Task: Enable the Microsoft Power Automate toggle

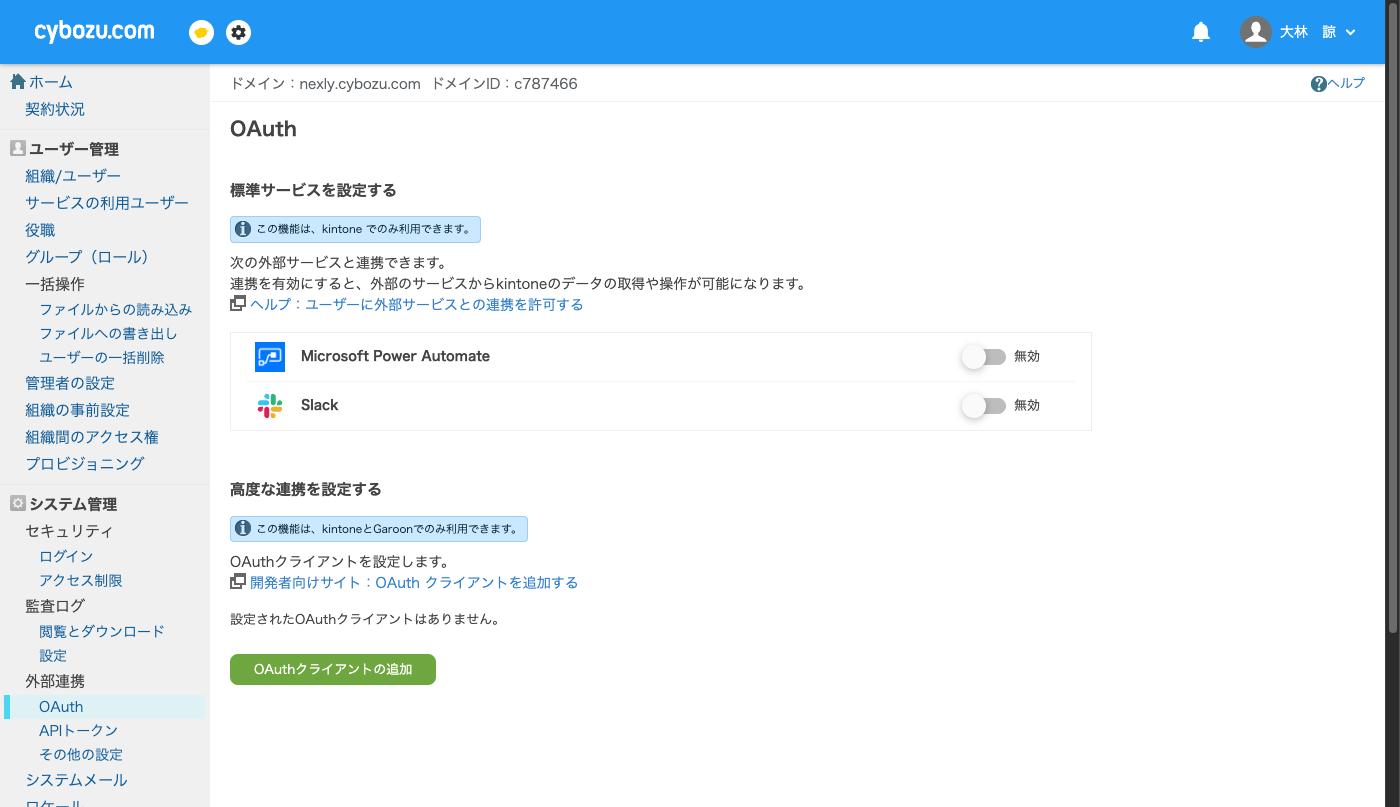Action: pyautogui.click(x=984, y=357)
